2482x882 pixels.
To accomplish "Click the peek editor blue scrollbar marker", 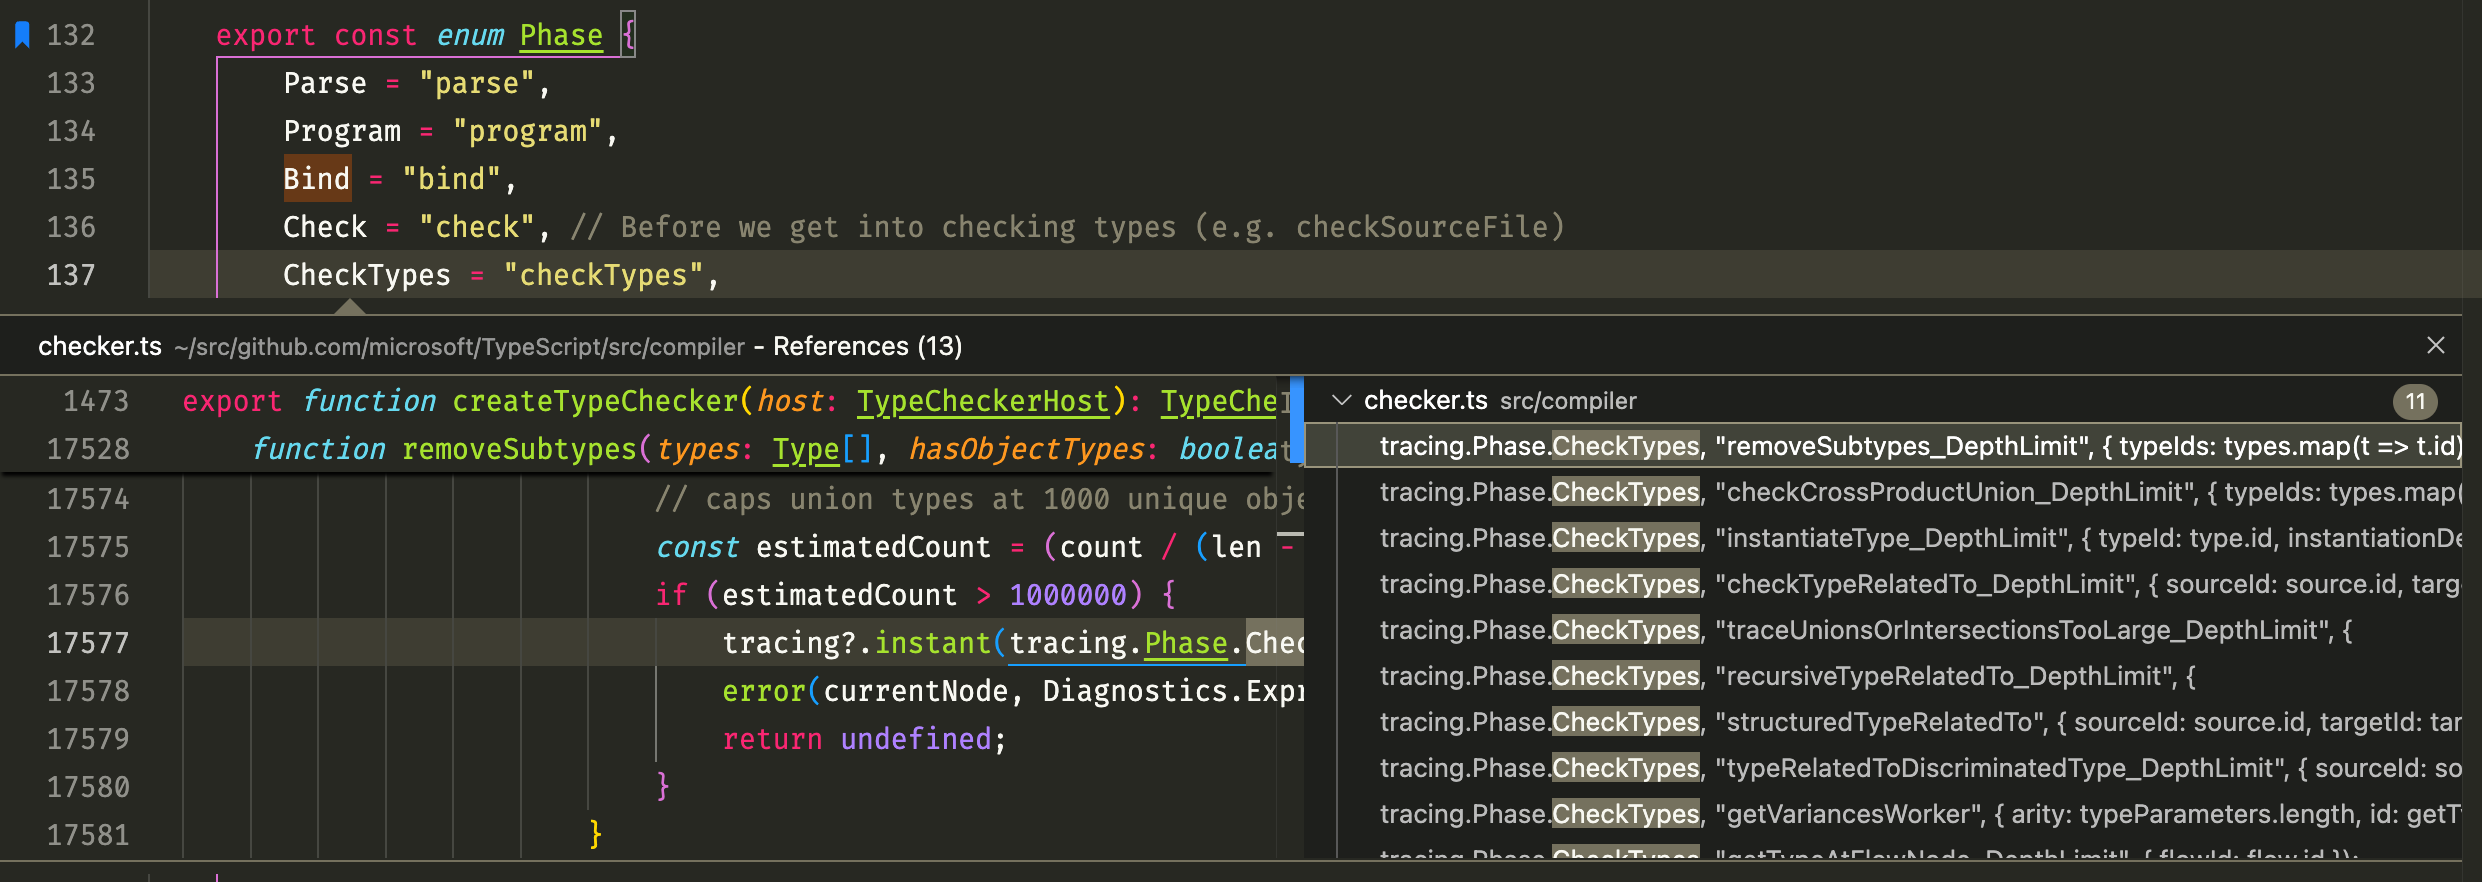I will (x=1296, y=420).
